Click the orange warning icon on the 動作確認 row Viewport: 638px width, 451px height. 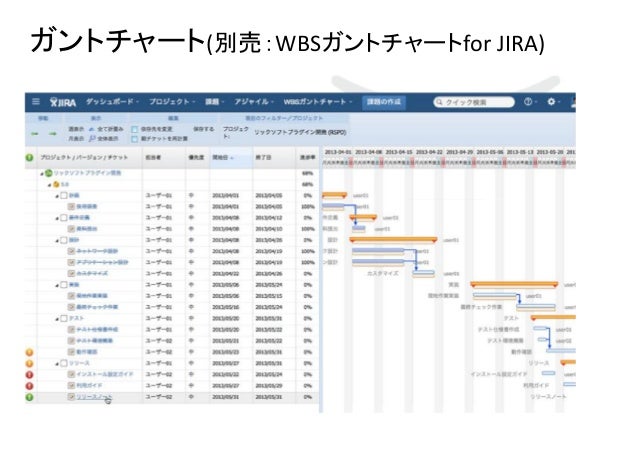pyautogui.click(x=29, y=352)
